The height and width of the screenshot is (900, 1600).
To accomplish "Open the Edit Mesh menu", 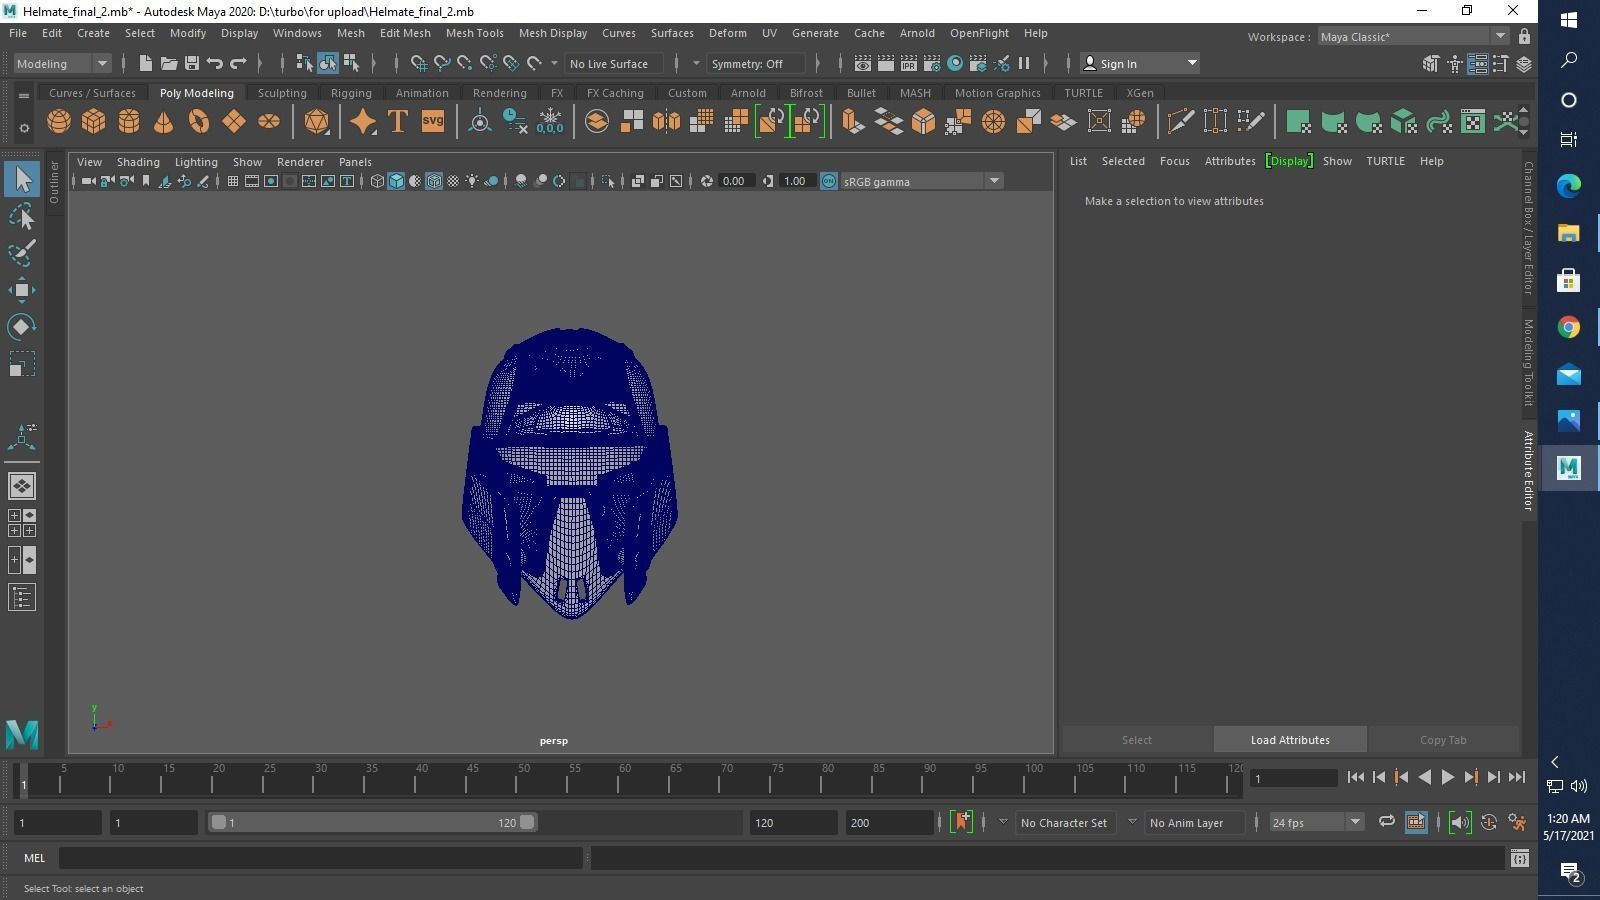I will [405, 33].
